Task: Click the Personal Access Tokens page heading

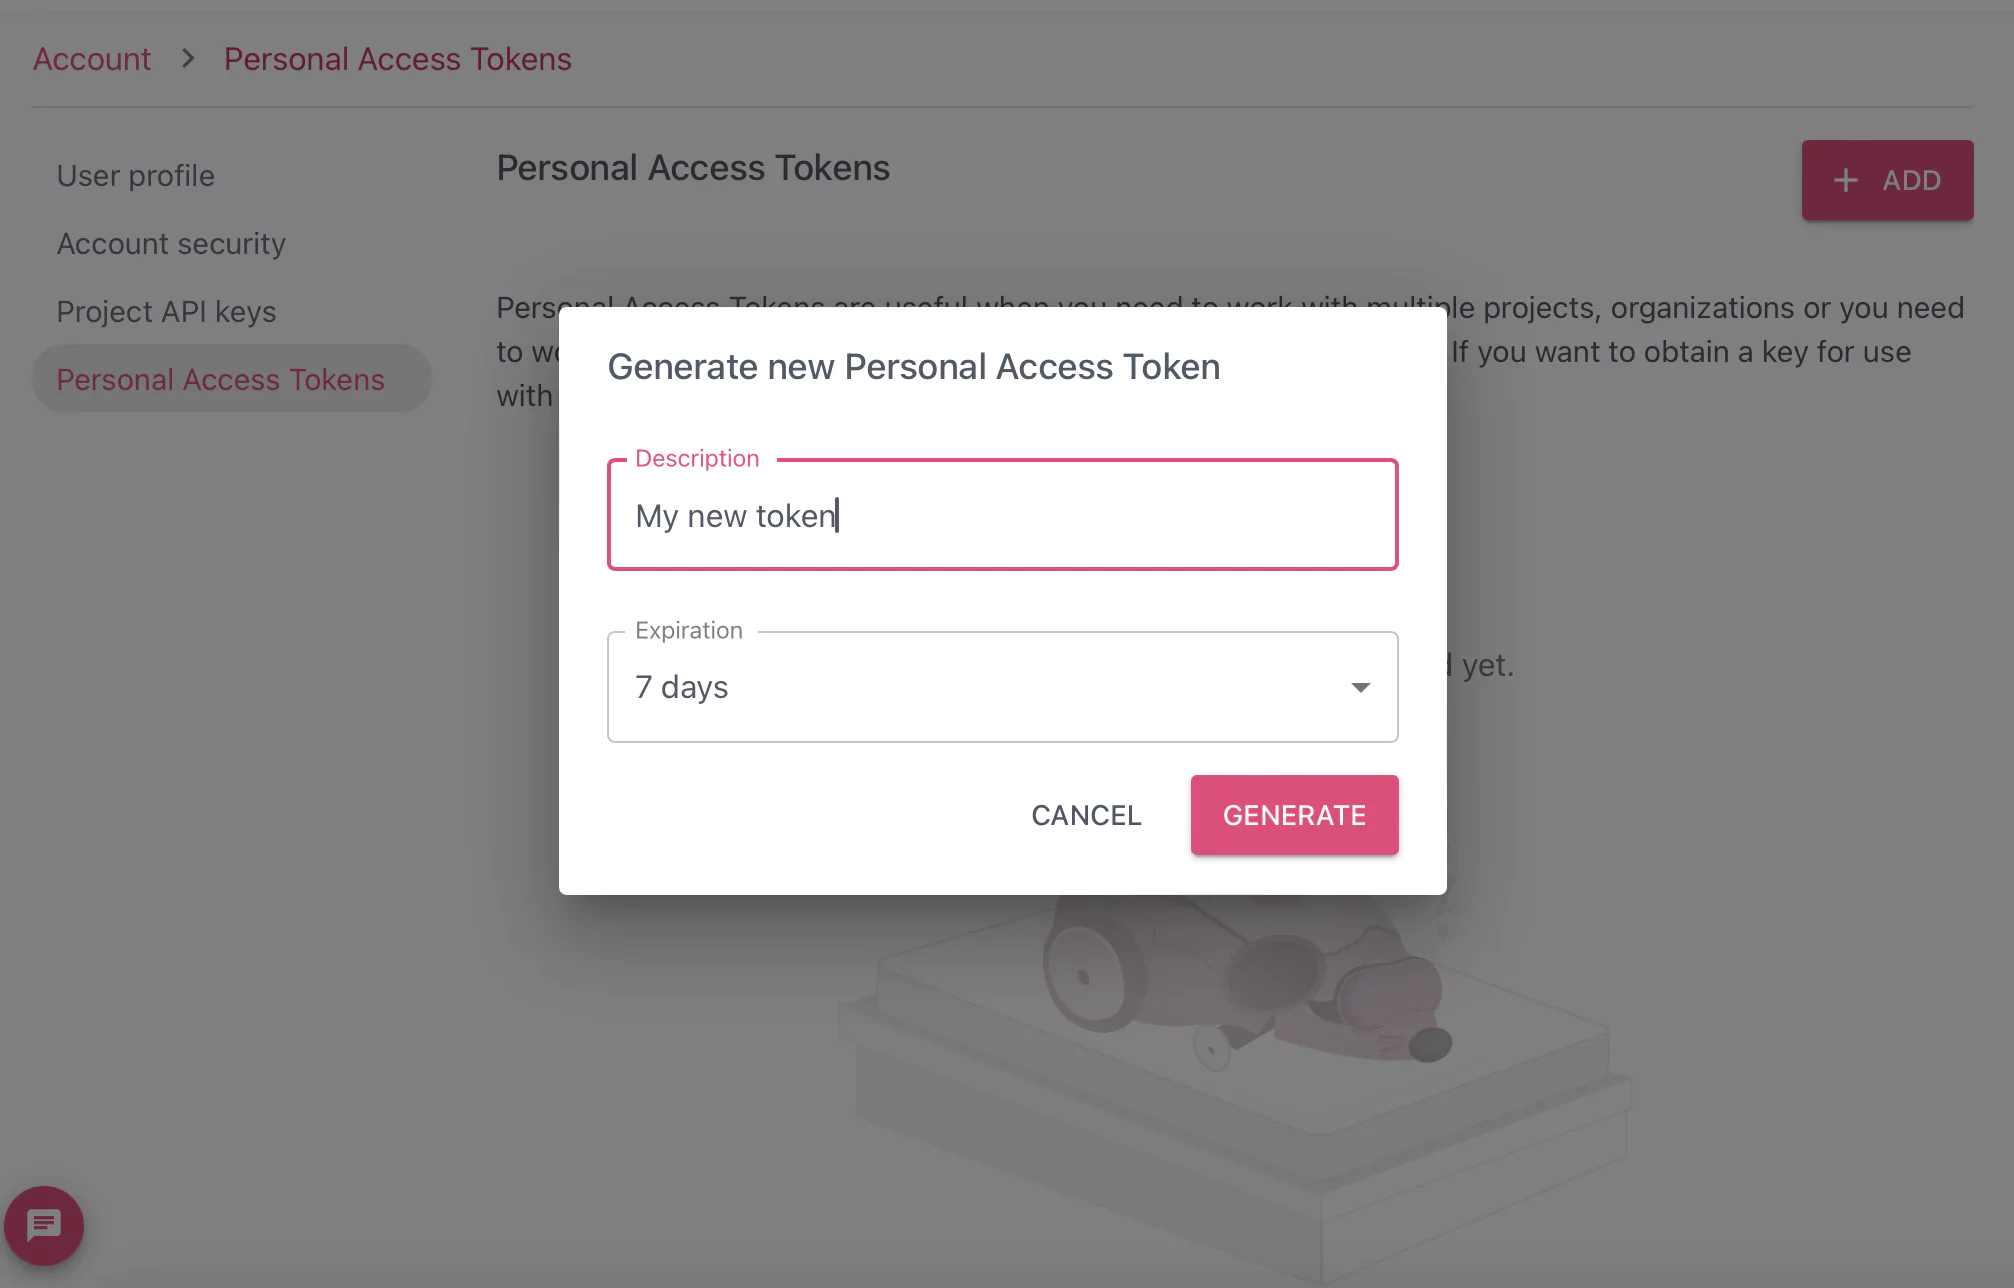Action: point(693,168)
